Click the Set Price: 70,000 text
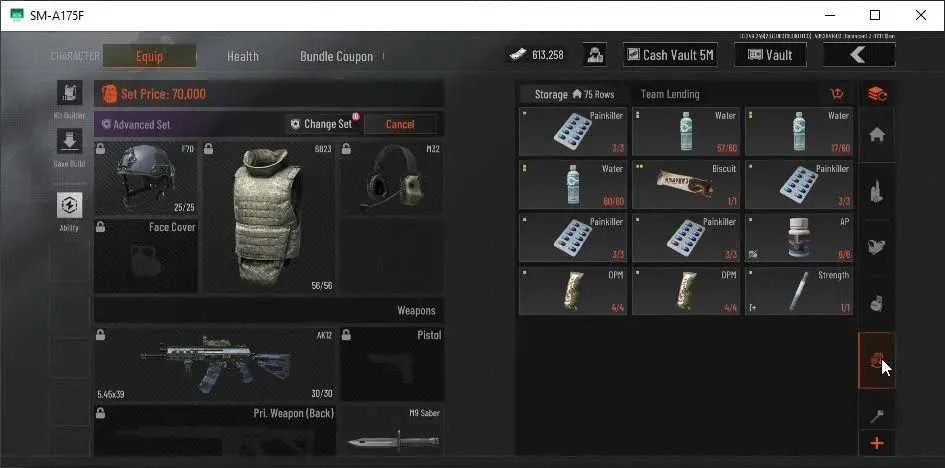This screenshot has width=945, height=468. [x=163, y=94]
